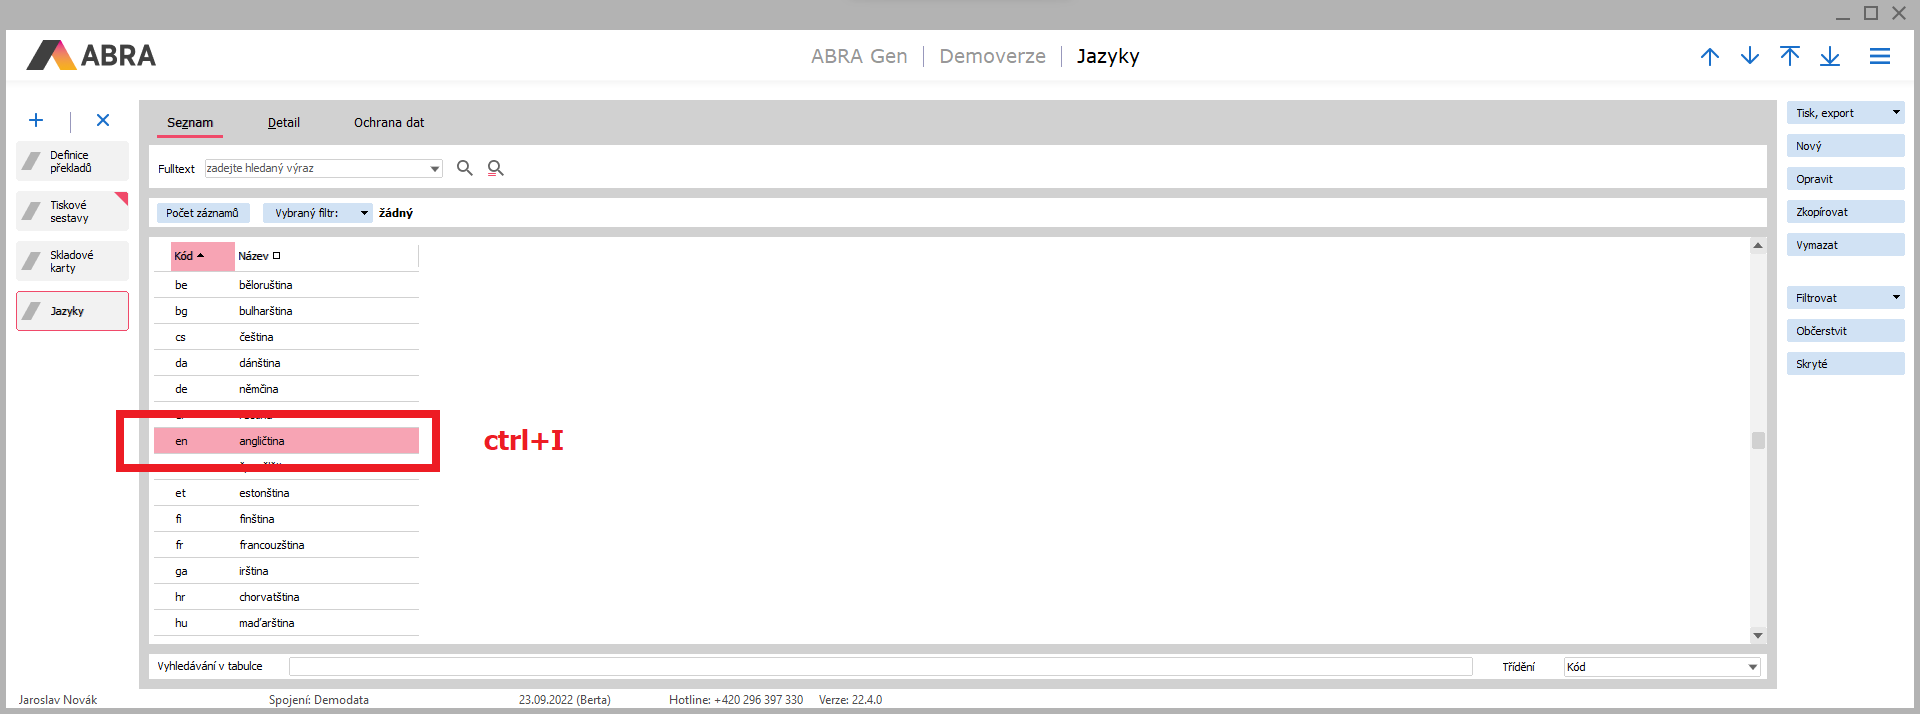Jump to last record arrow icon
Viewport: 1920px width, 714px height.
tap(1830, 56)
